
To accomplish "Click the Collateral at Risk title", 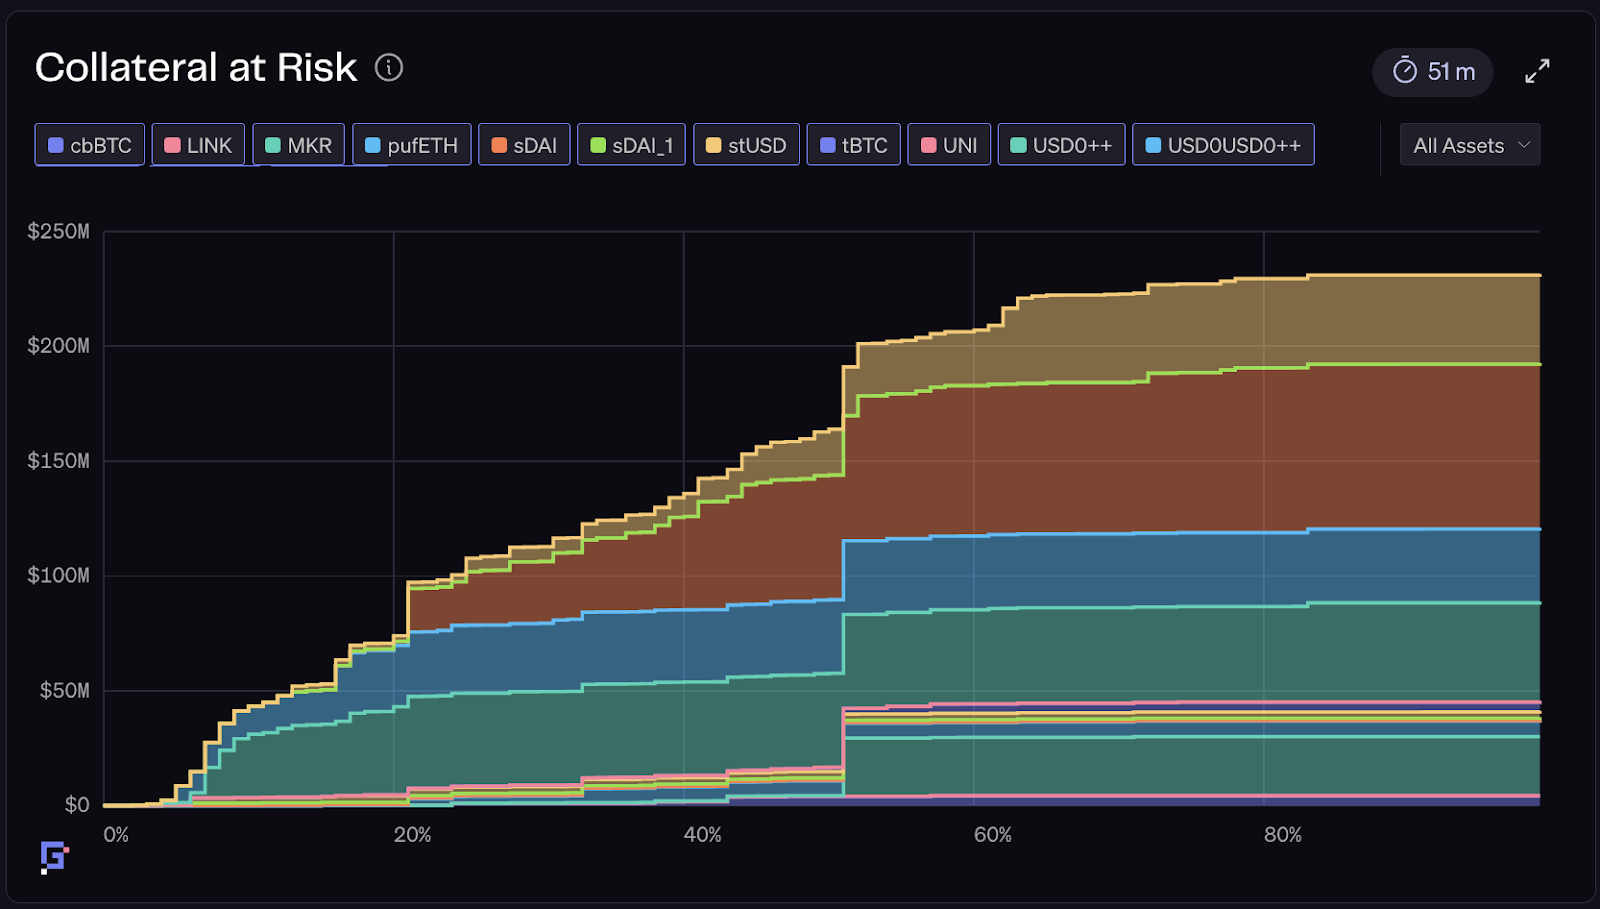I will (x=196, y=68).
